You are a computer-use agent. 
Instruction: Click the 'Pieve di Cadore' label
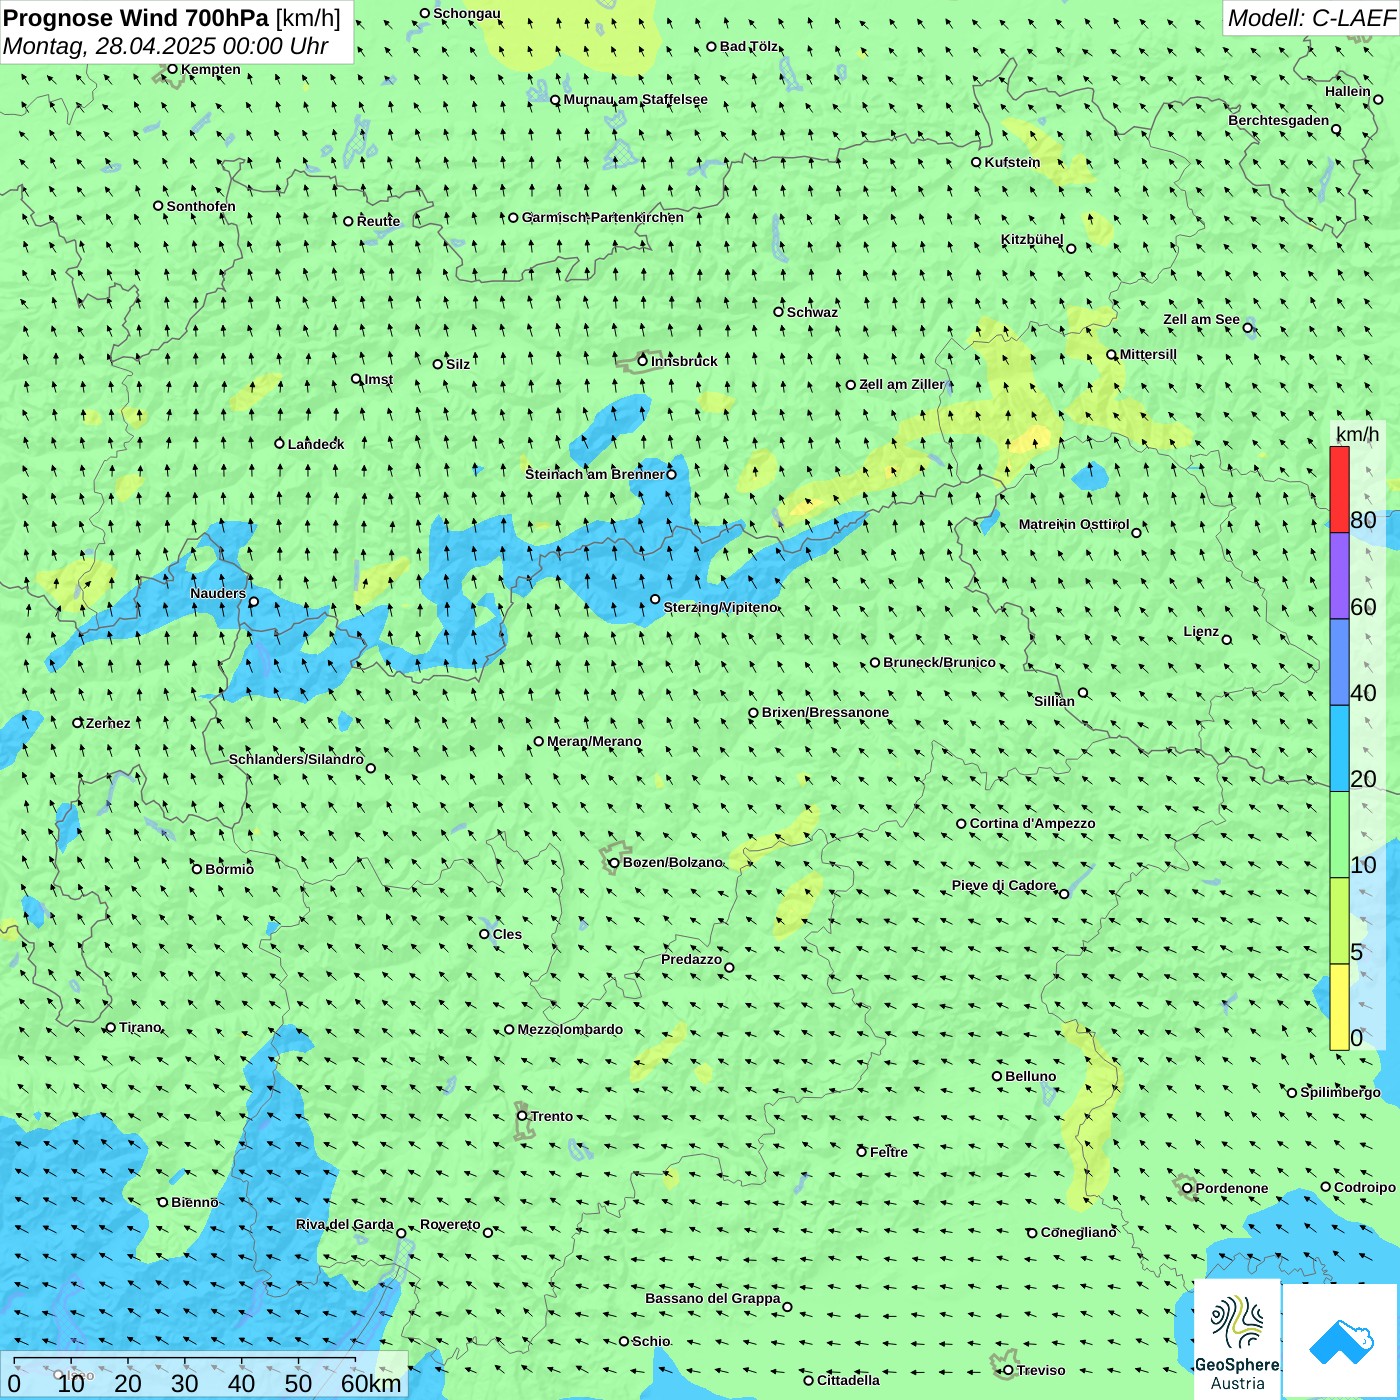(1004, 885)
